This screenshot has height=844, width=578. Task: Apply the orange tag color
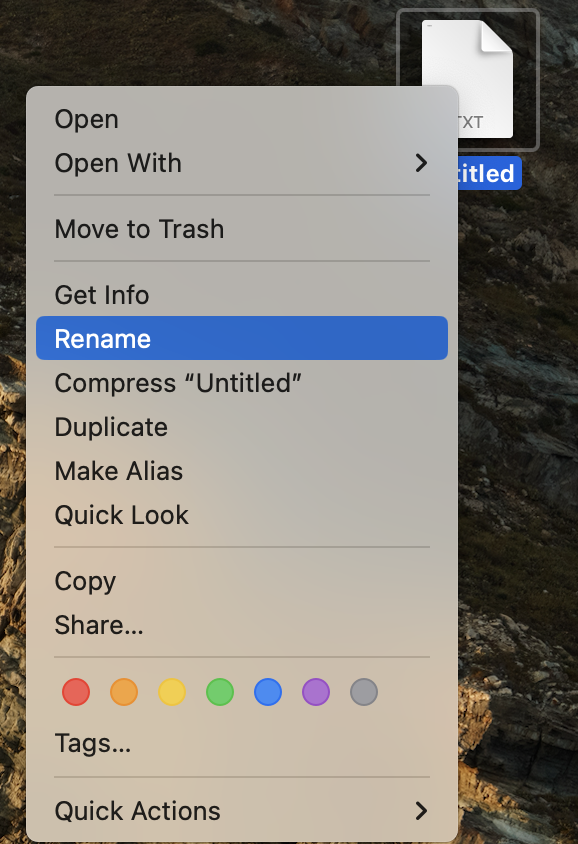(124, 692)
